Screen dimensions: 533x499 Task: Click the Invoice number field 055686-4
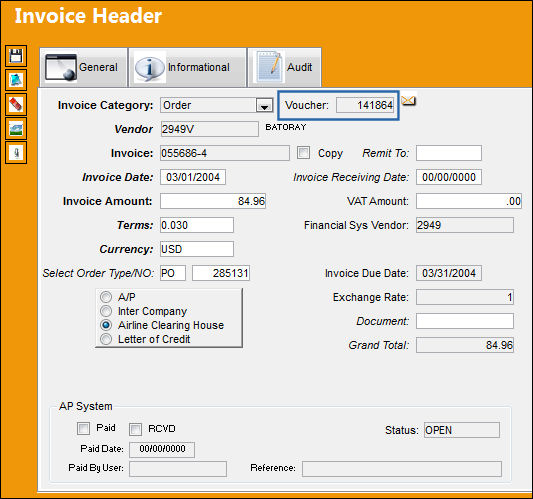pyautogui.click(x=225, y=153)
